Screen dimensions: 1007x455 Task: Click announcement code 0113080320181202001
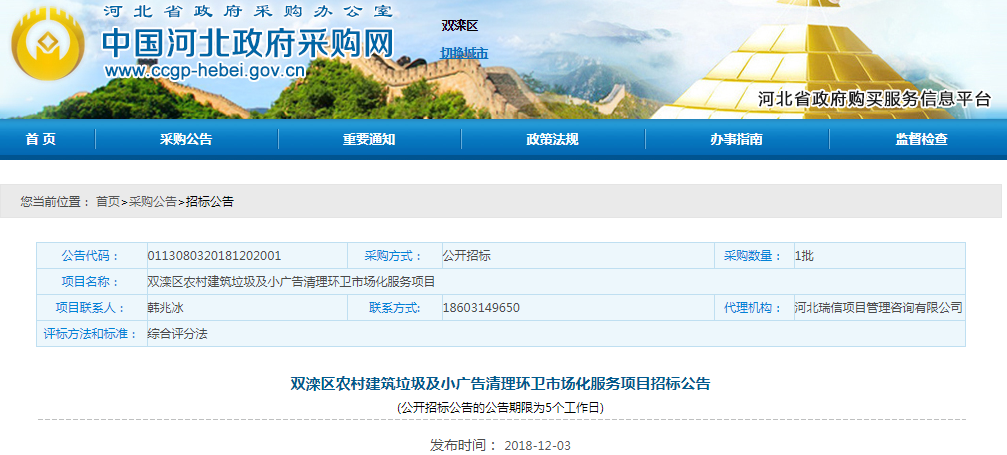tap(214, 255)
